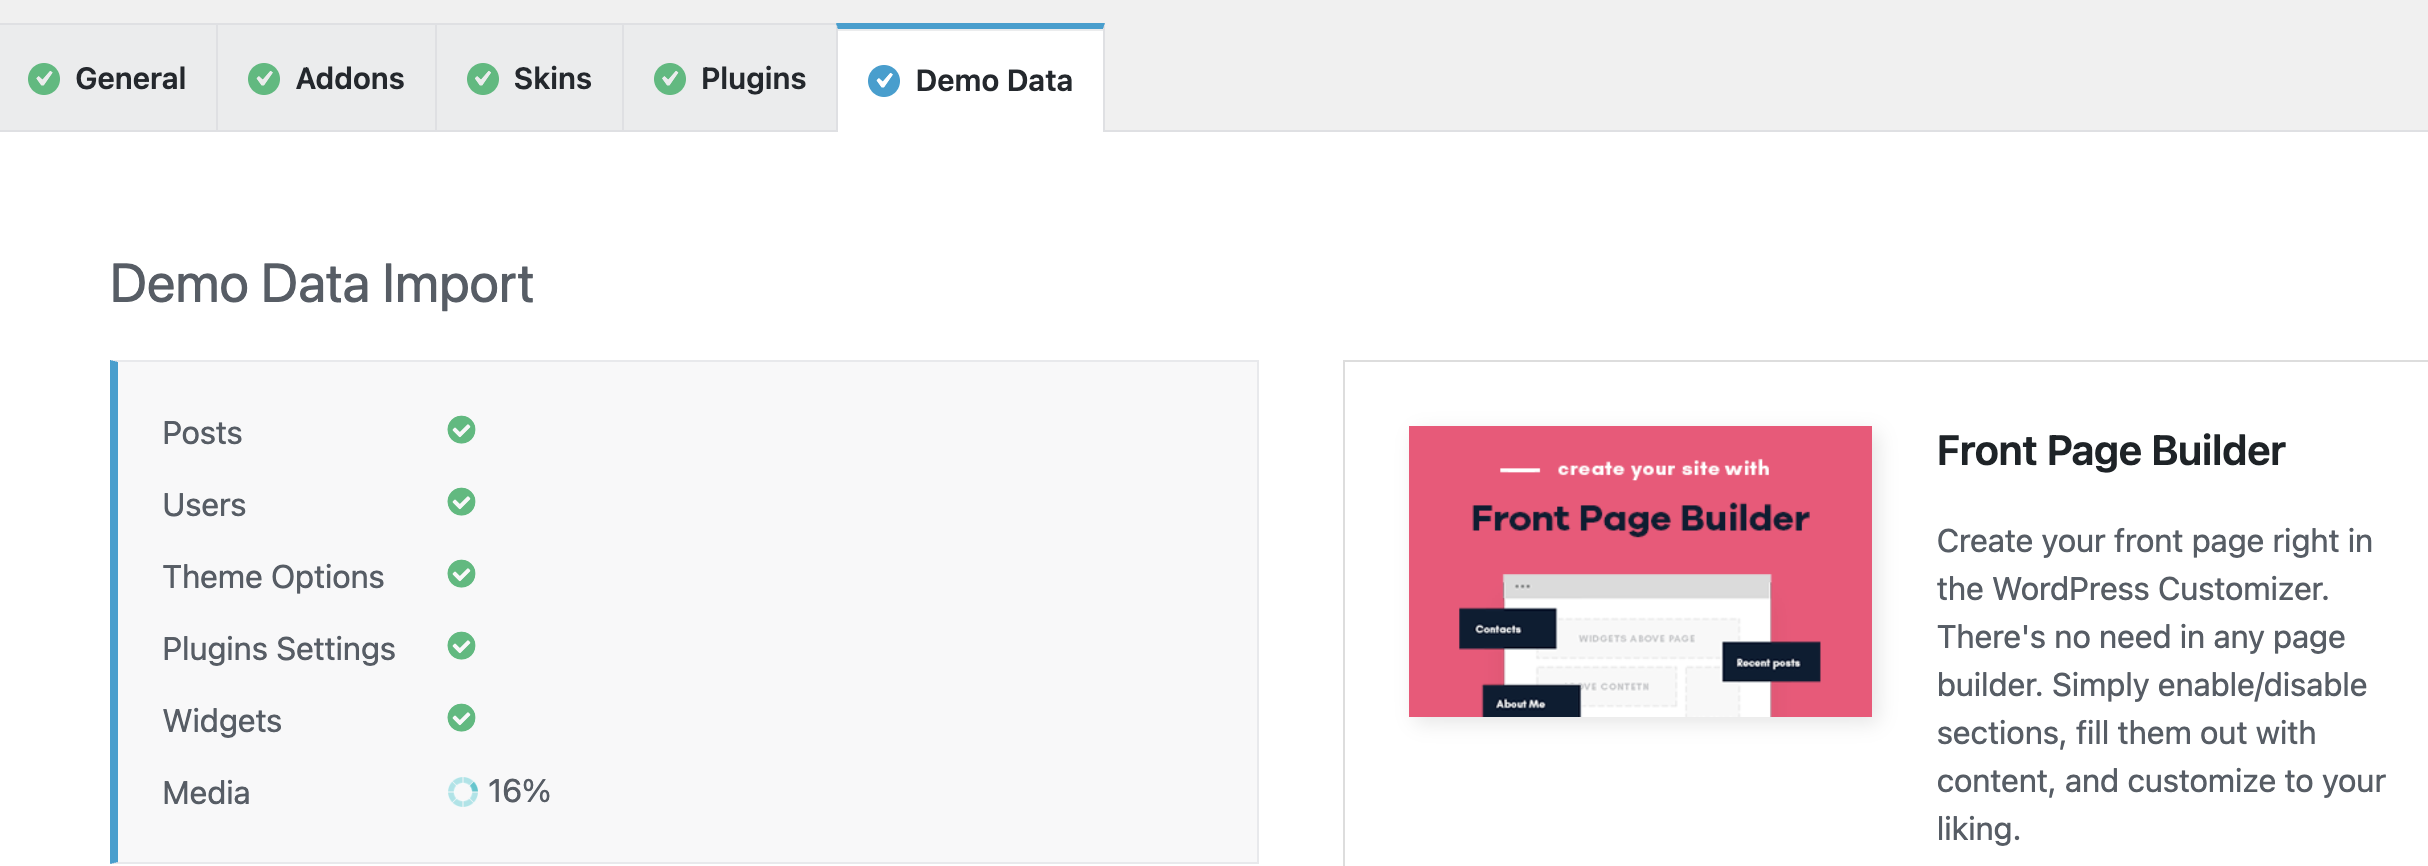Switch to the General tab
The image size is (2428, 866).
108,78
